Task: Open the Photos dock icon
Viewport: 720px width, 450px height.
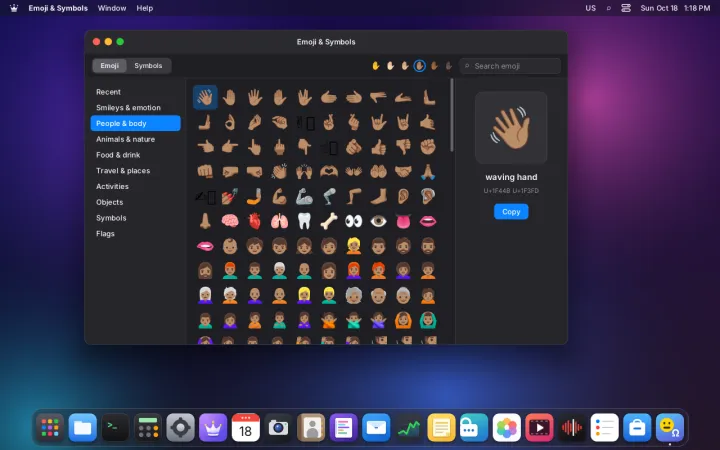Action: point(506,428)
